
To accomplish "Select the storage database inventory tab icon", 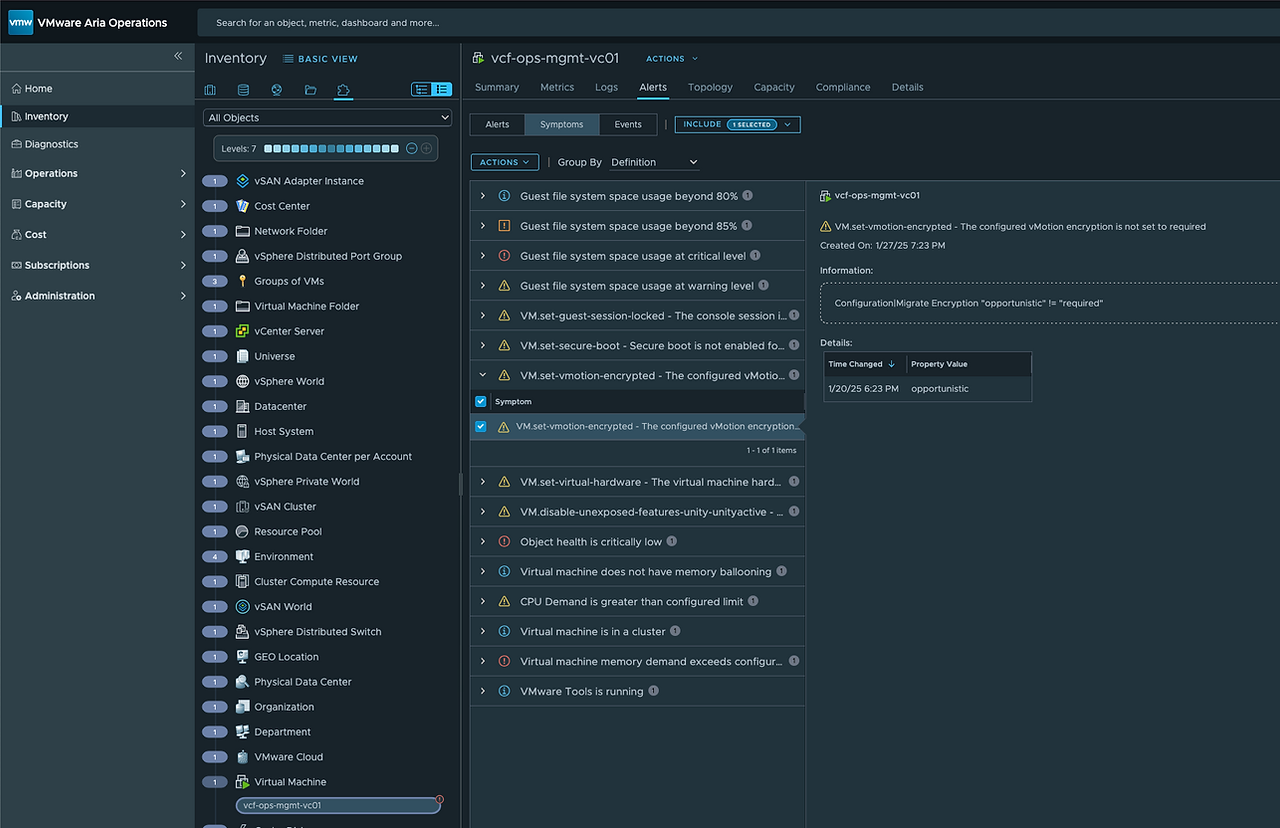I will (243, 90).
